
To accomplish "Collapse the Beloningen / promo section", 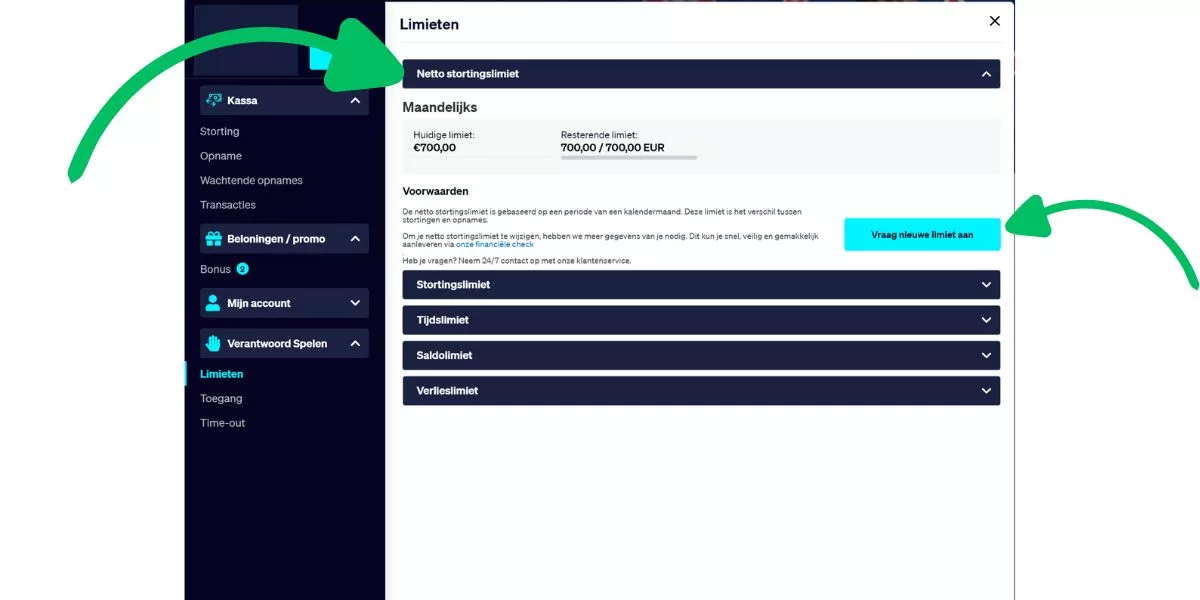I will [355, 239].
